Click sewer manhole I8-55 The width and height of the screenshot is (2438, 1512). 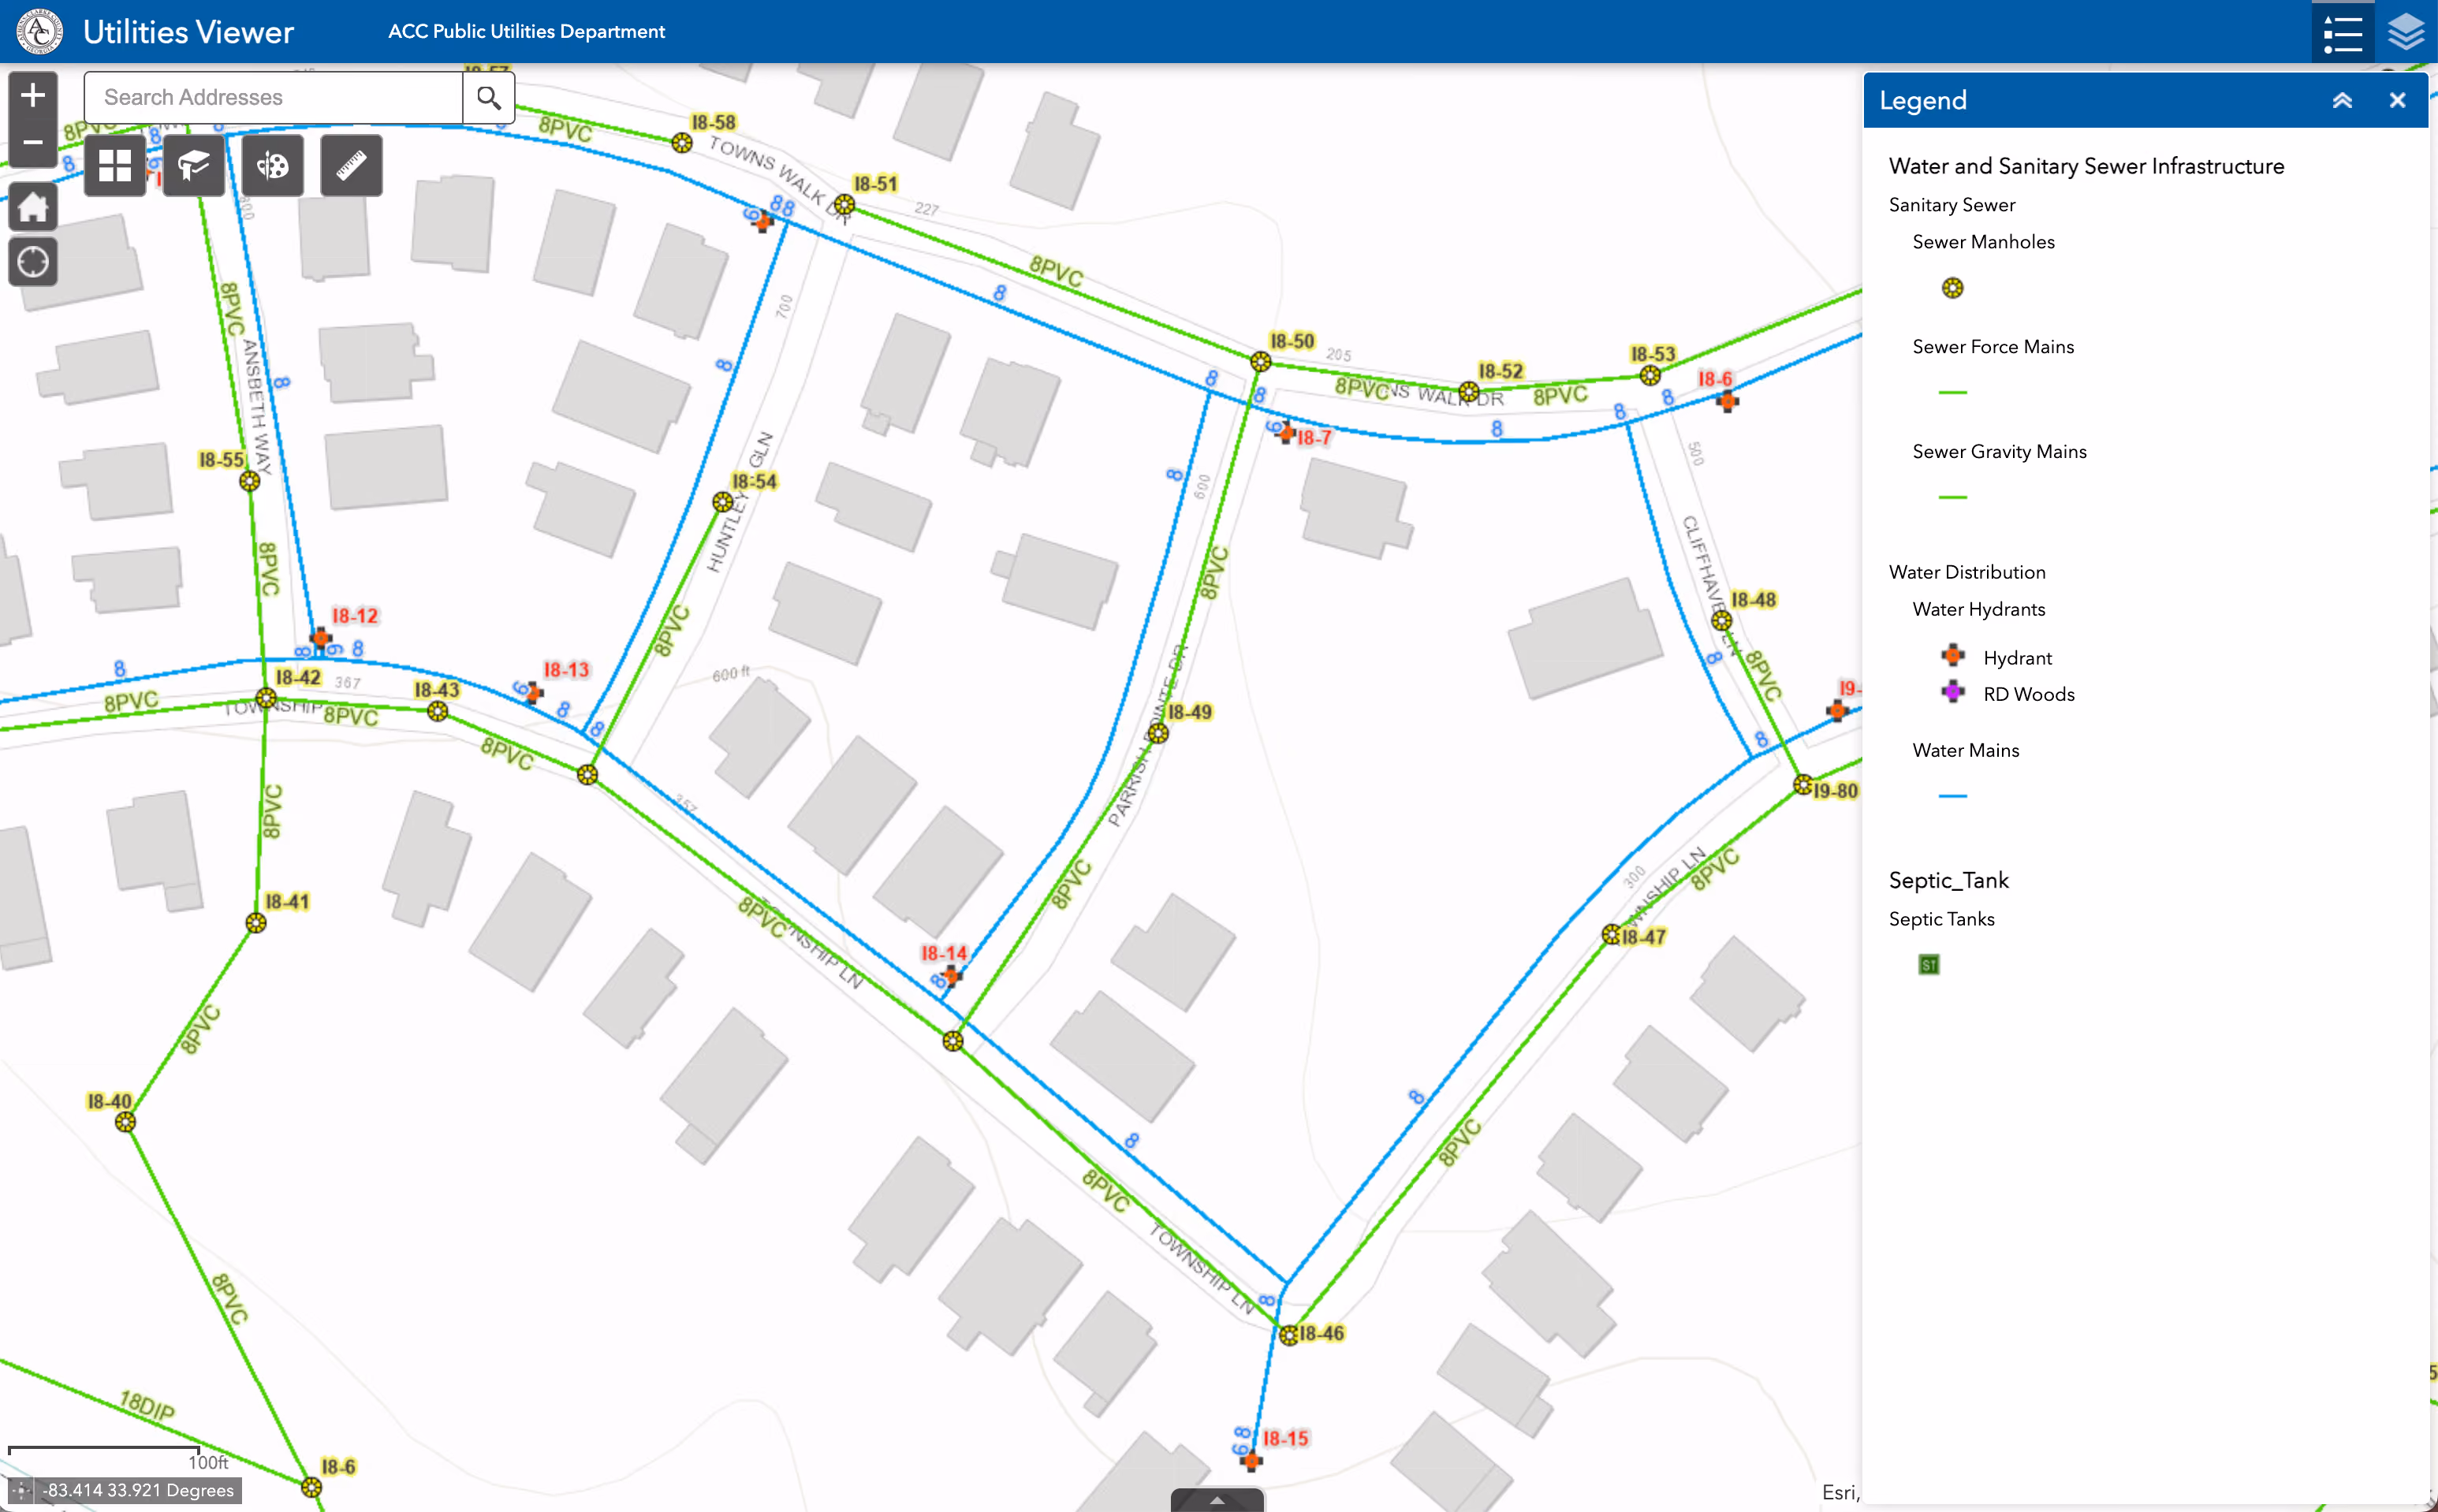pyautogui.click(x=249, y=481)
